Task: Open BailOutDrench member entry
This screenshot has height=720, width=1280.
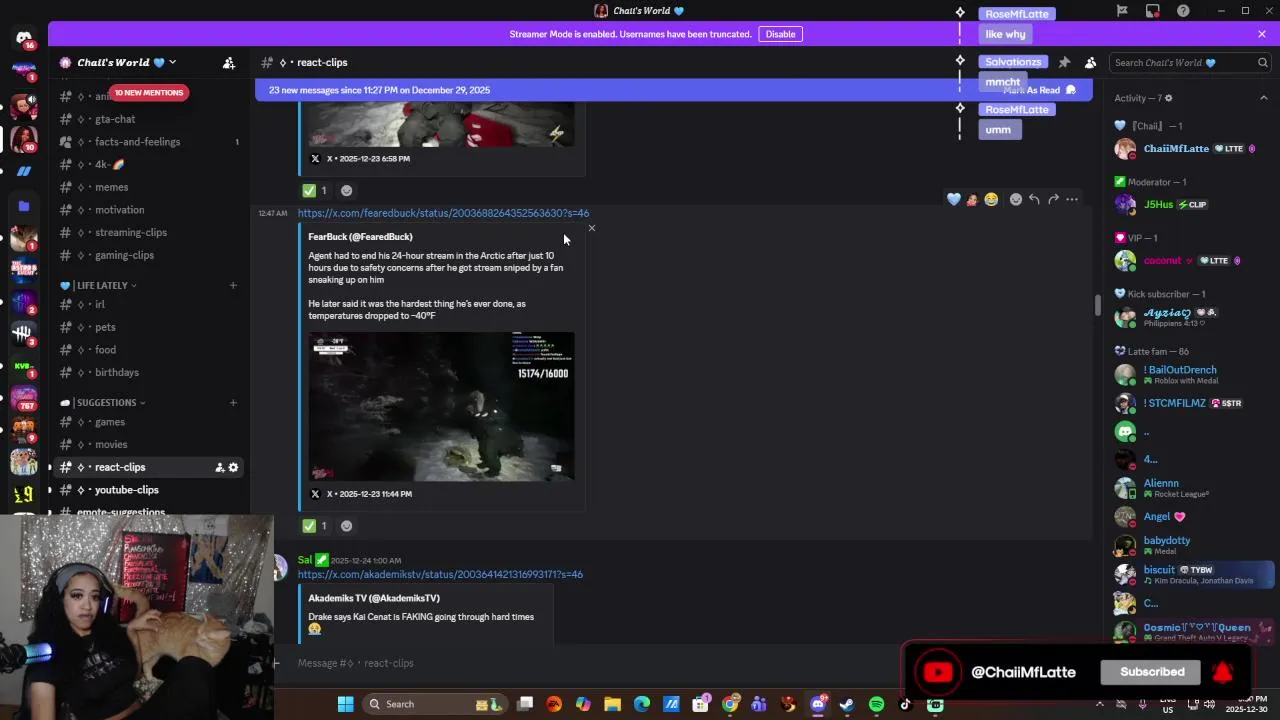Action: [x=1192, y=375]
